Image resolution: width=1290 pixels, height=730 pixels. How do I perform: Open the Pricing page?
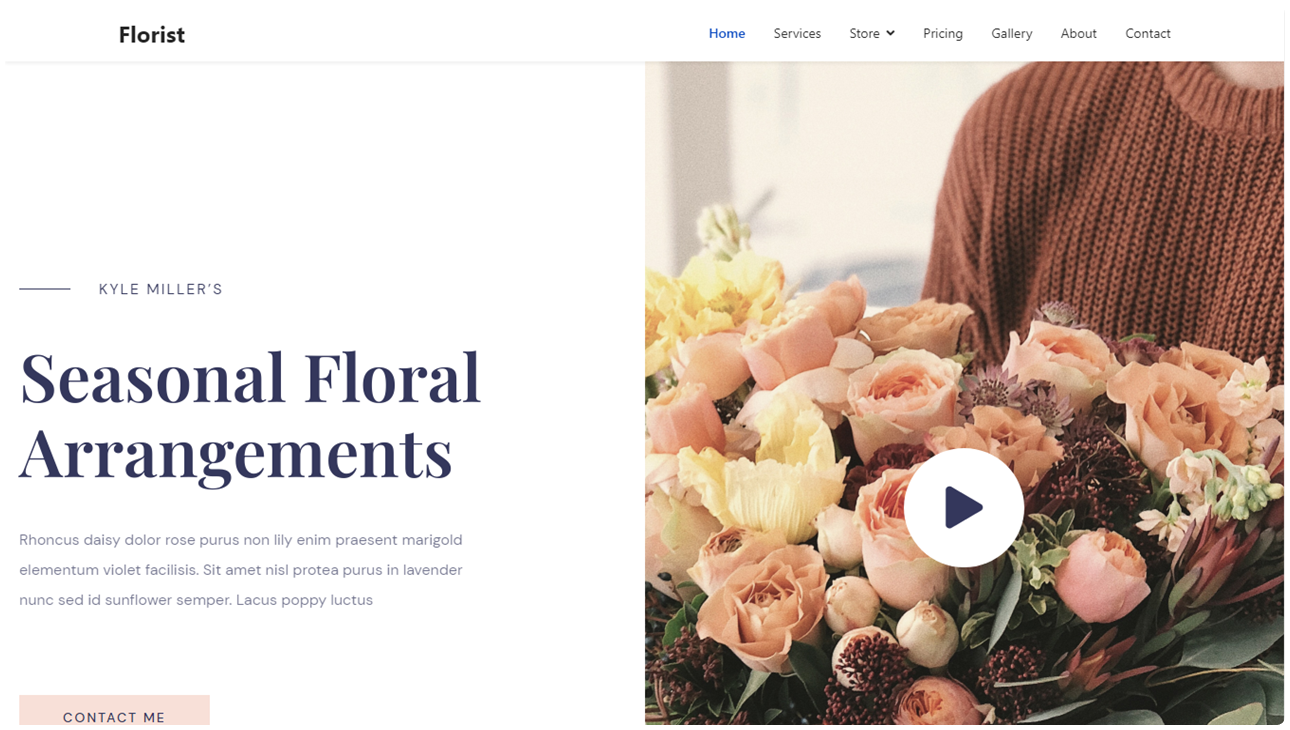point(943,33)
